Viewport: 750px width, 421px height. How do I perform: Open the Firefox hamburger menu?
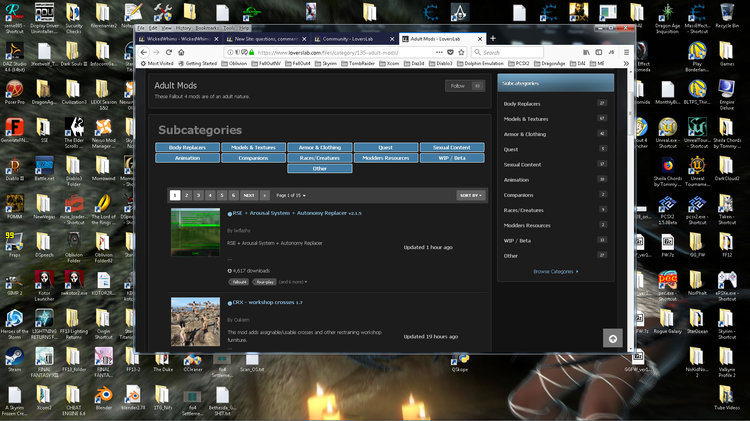626,52
